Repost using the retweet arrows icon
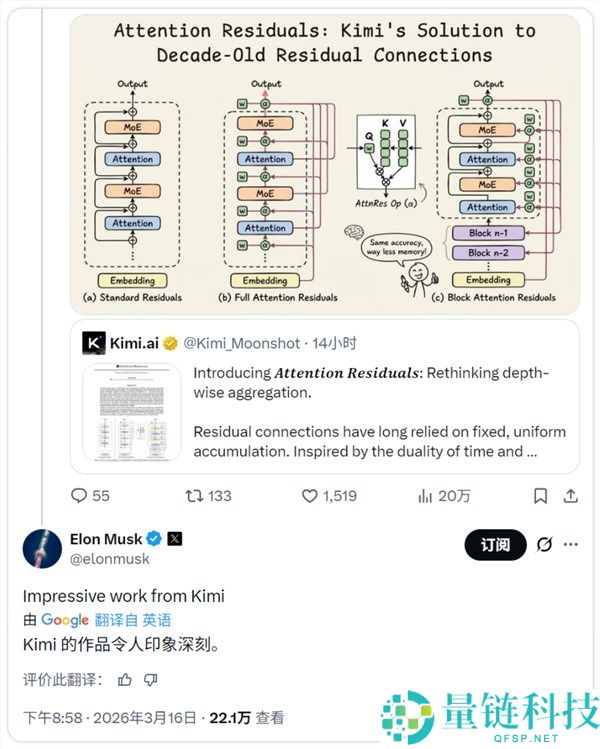 tap(194, 496)
